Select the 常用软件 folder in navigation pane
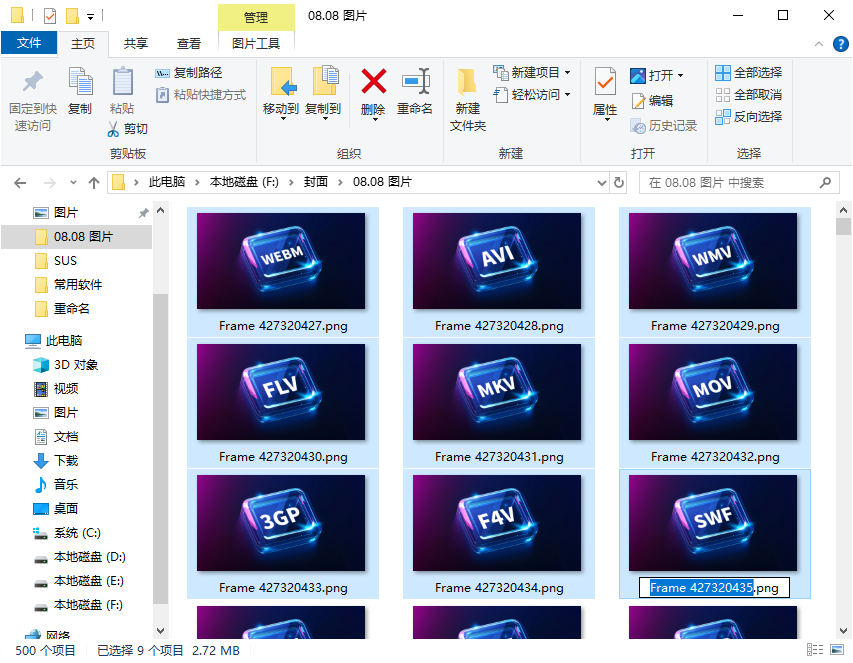853x663 pixels. click(78, 285)
